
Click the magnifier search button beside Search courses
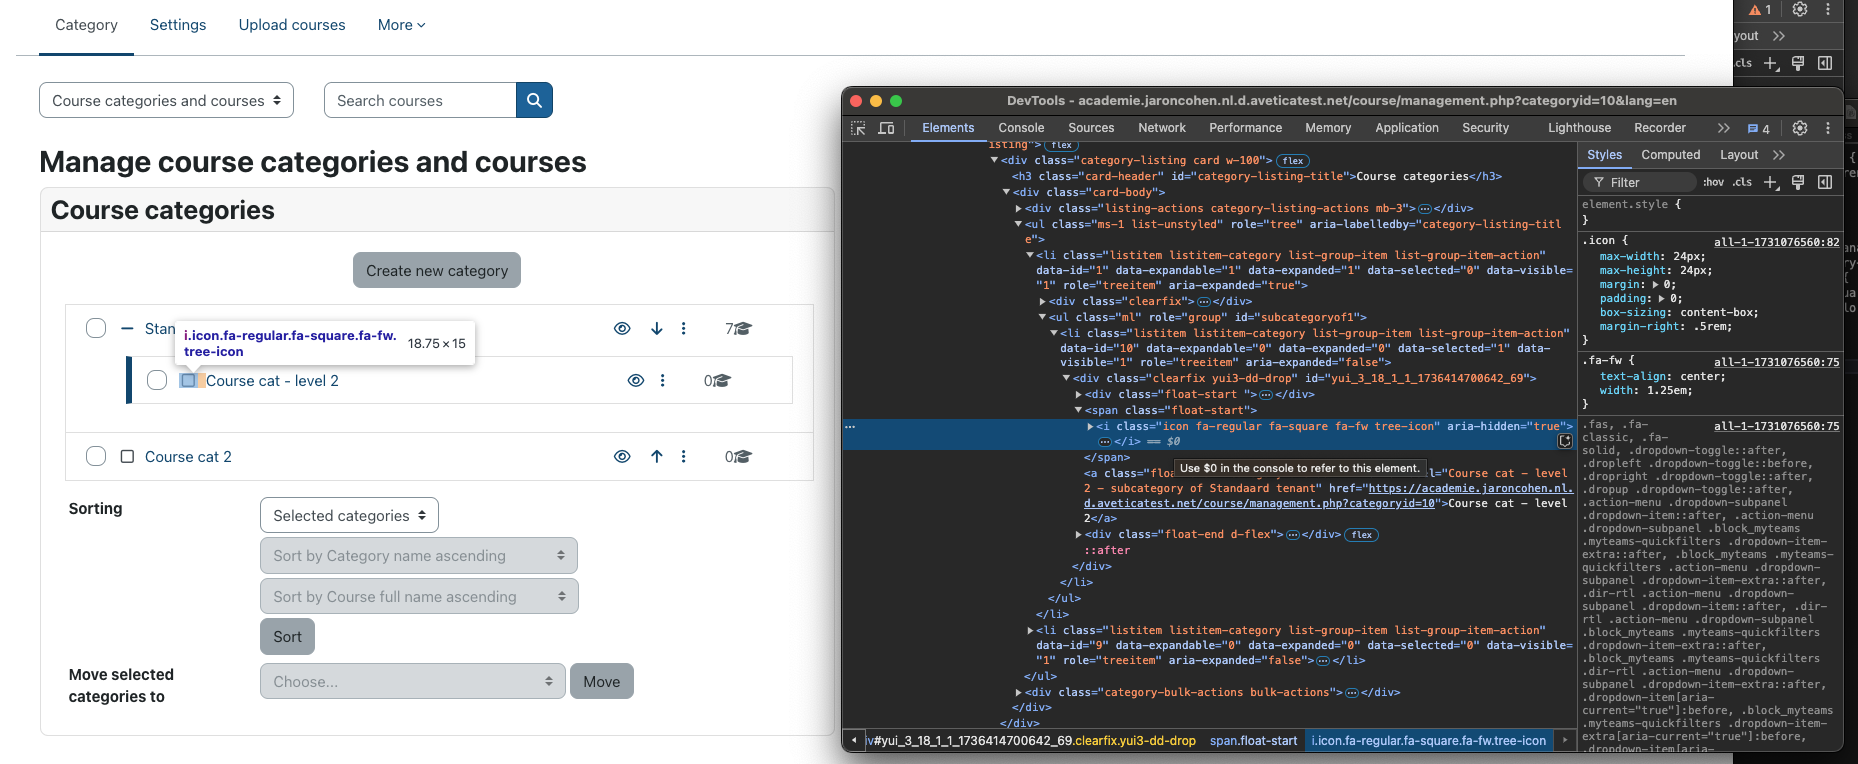click(x=534, y=100)
